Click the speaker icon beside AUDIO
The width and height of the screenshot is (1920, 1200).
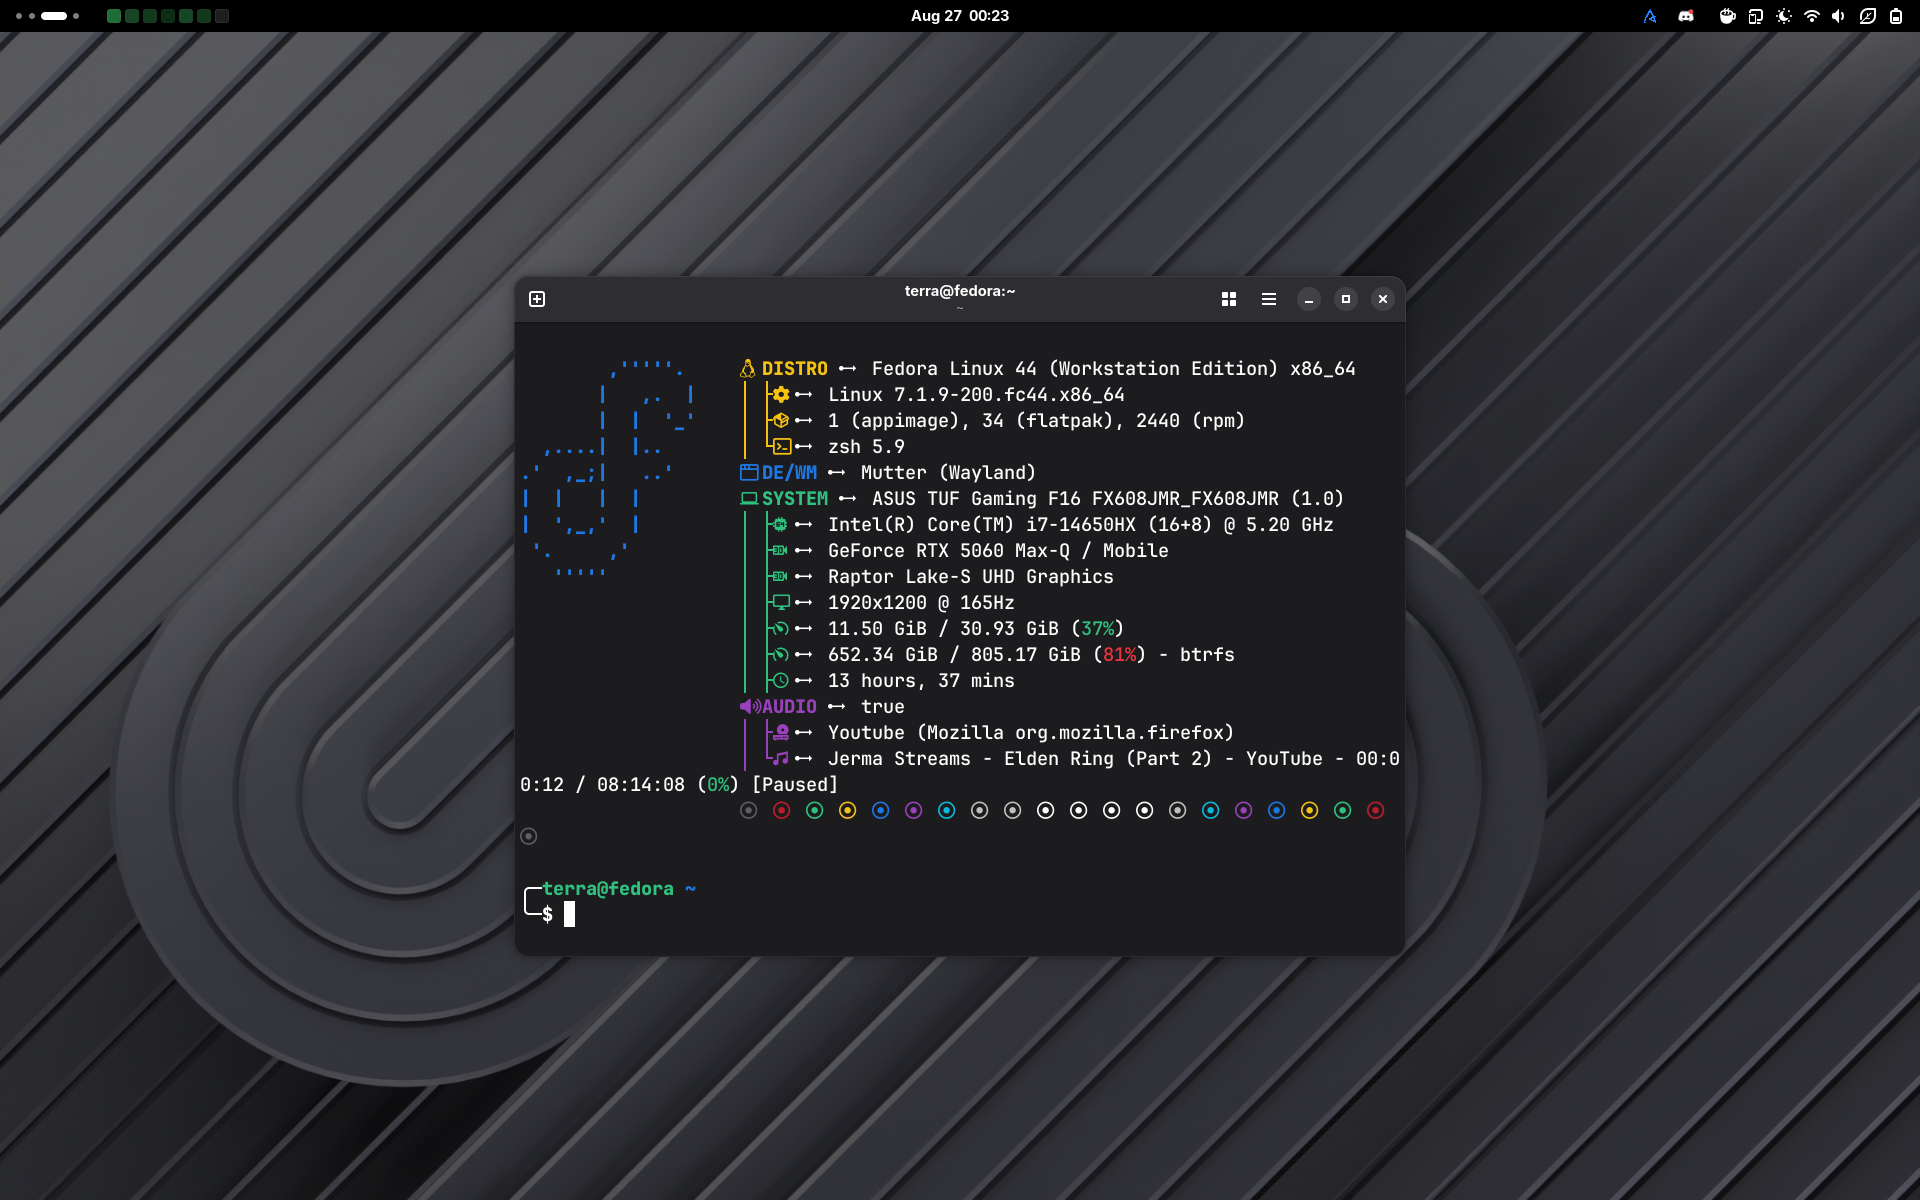750,706
